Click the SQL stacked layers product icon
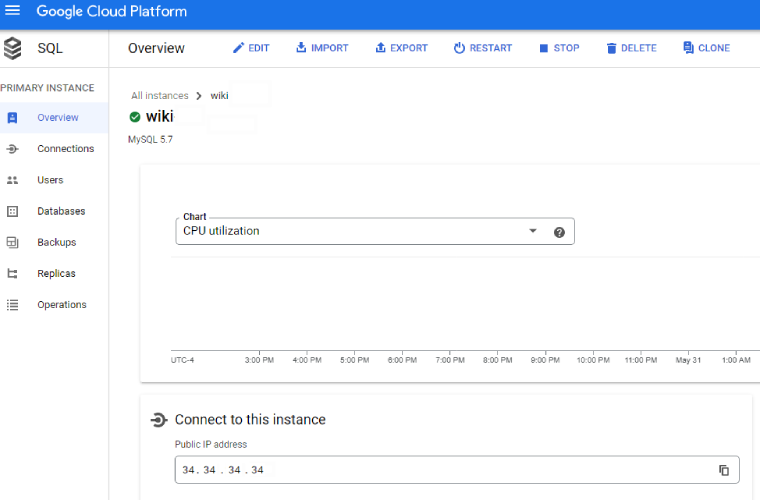 (13, 48)
